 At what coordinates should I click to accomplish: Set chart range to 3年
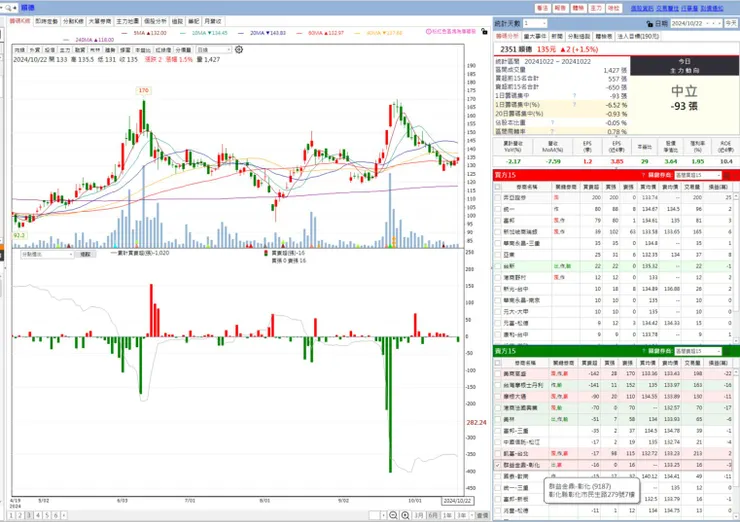tap(462, 515)
